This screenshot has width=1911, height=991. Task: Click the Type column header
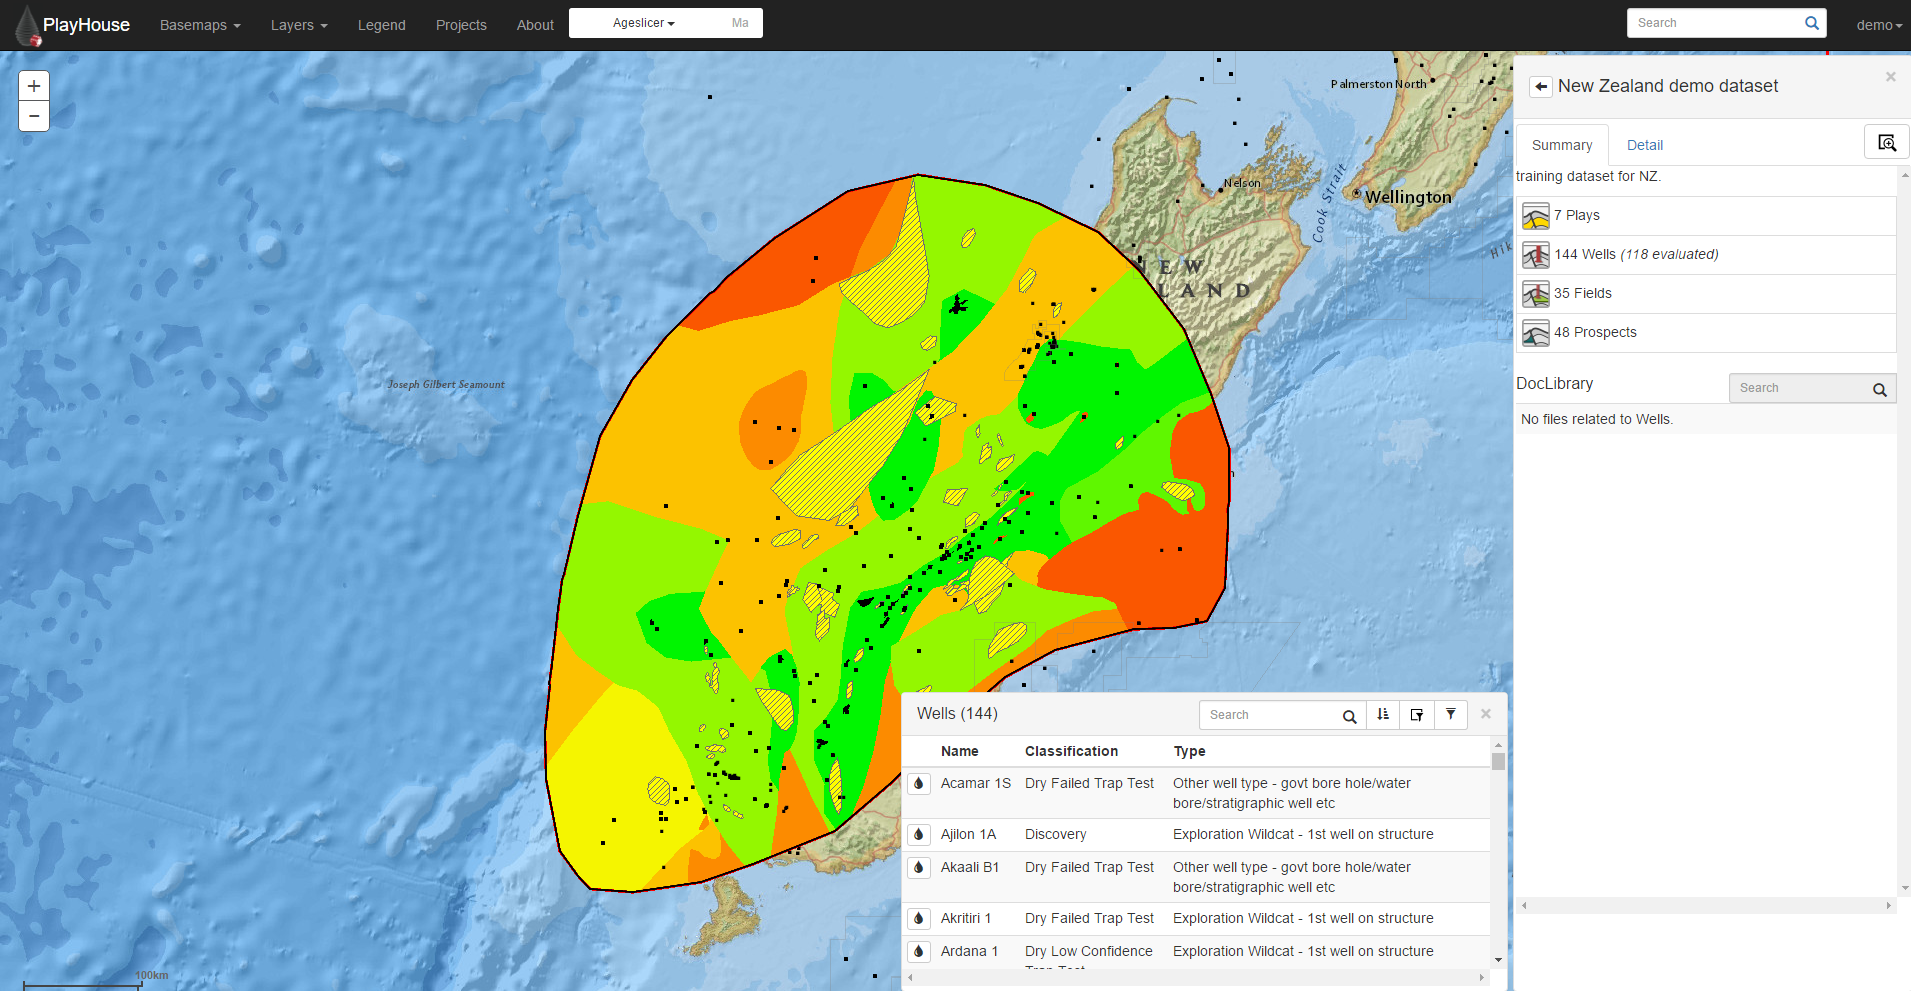(x=1189, y=751)
